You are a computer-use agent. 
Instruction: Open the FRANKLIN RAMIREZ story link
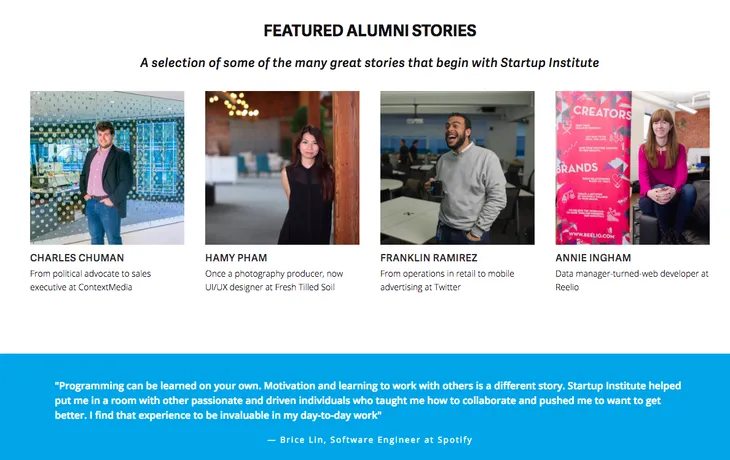pos(428,258)
